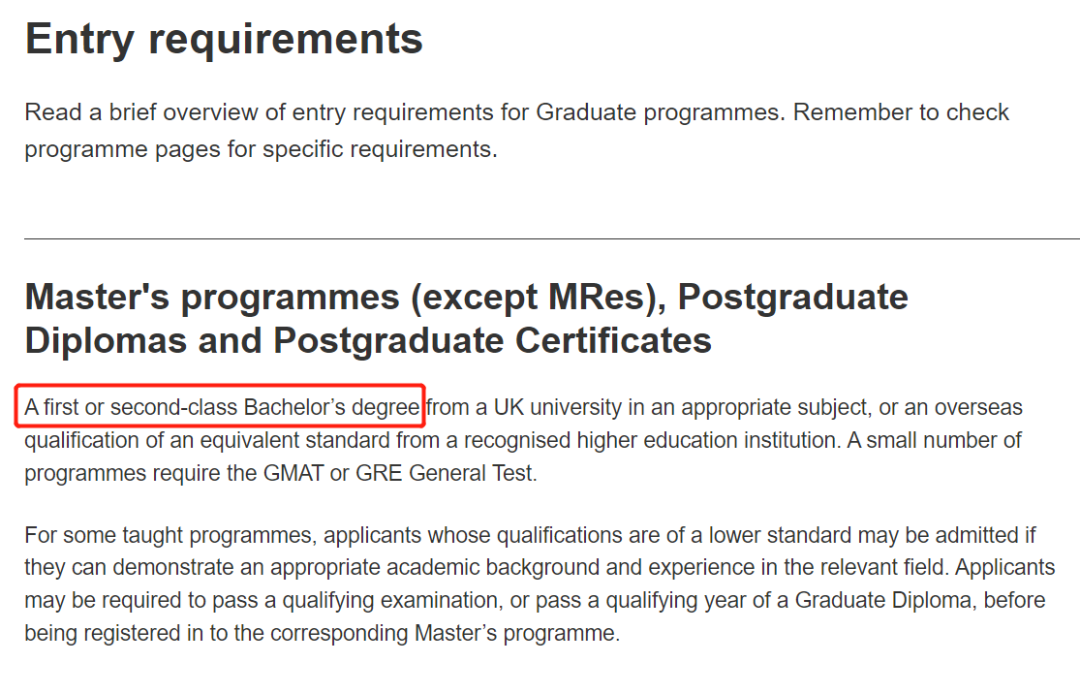The image size is (1080, 694).
Task: Click the red-outlined "A first or second-class Bachelor's degree" text
Action: click(221, 407)
